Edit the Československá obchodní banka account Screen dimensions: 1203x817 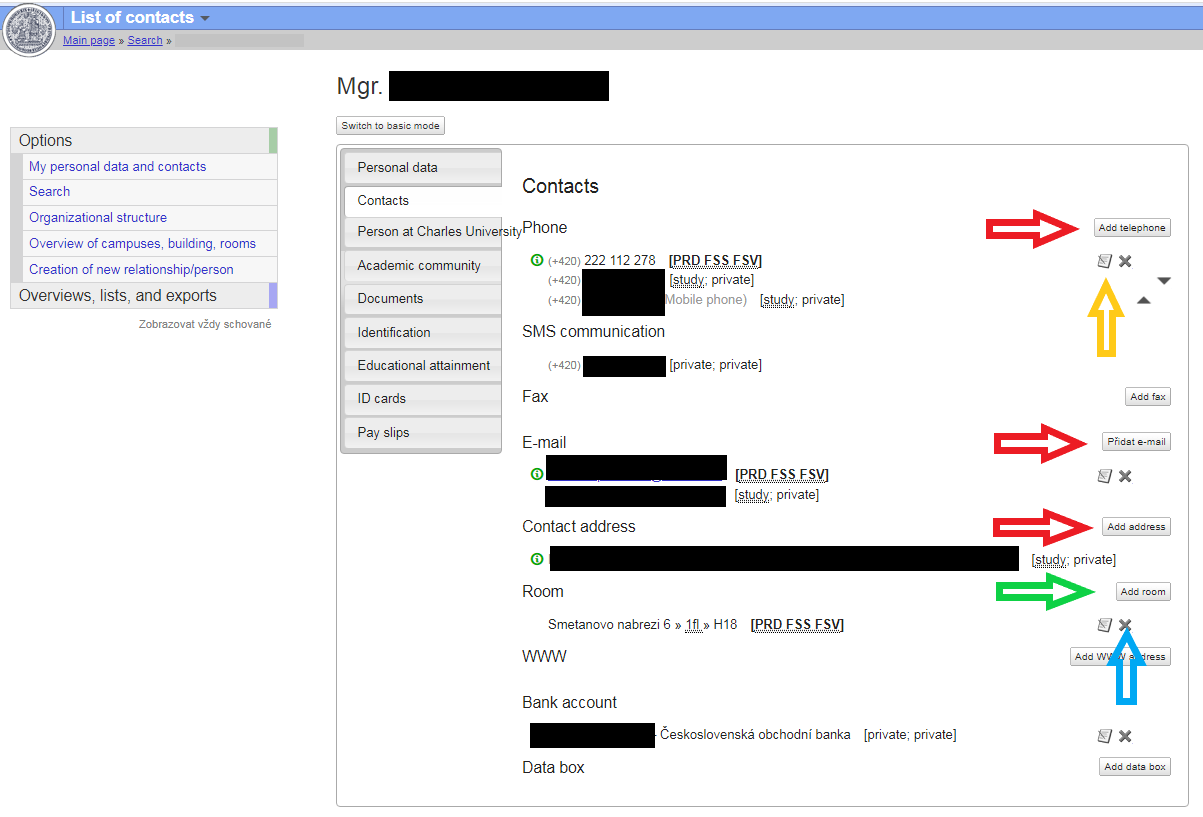click(1104, 736)
